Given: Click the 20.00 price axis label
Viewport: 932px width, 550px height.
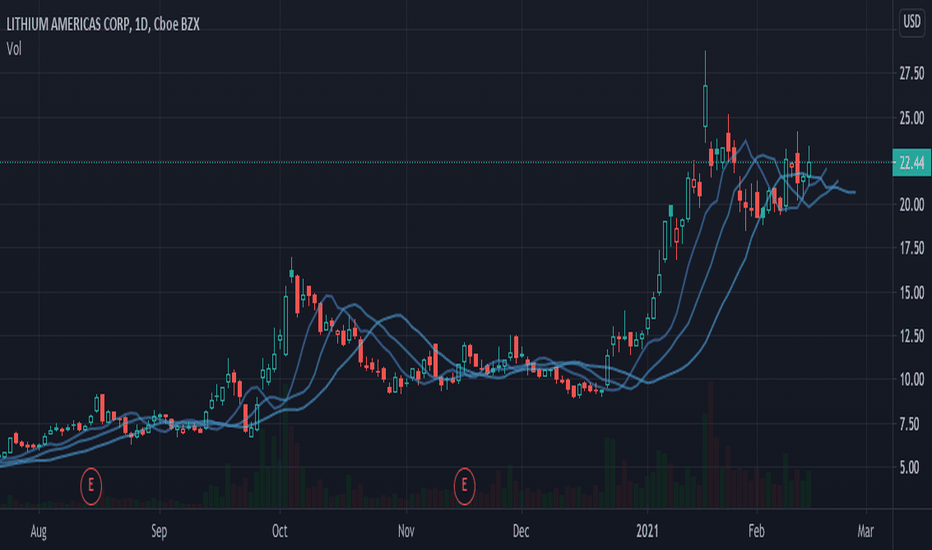Looking at the screenshot, I should [912, 205].
